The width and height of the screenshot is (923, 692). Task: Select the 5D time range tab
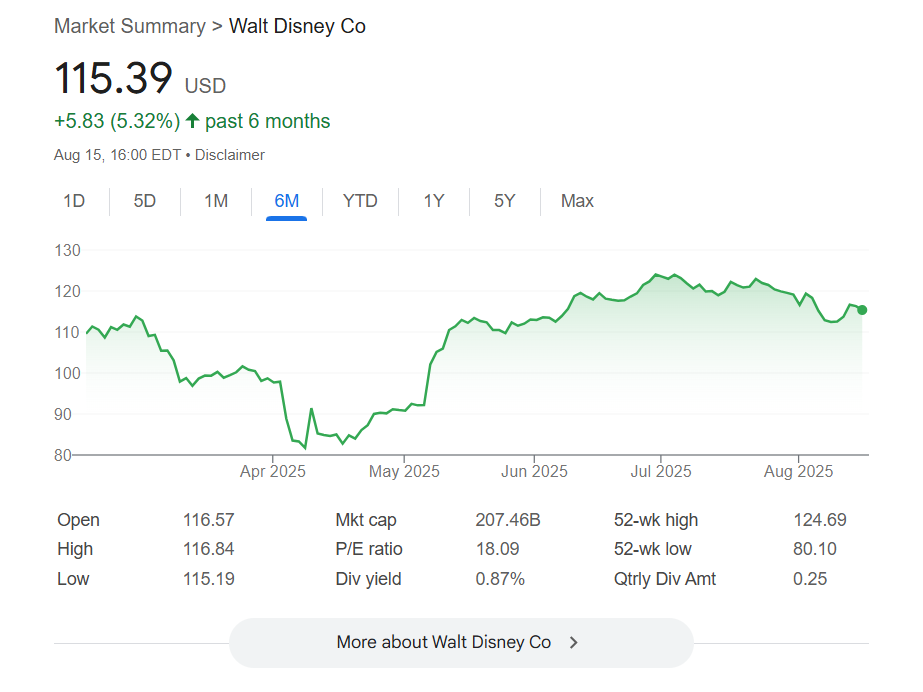pyautogui.click(x=145, y=201)
